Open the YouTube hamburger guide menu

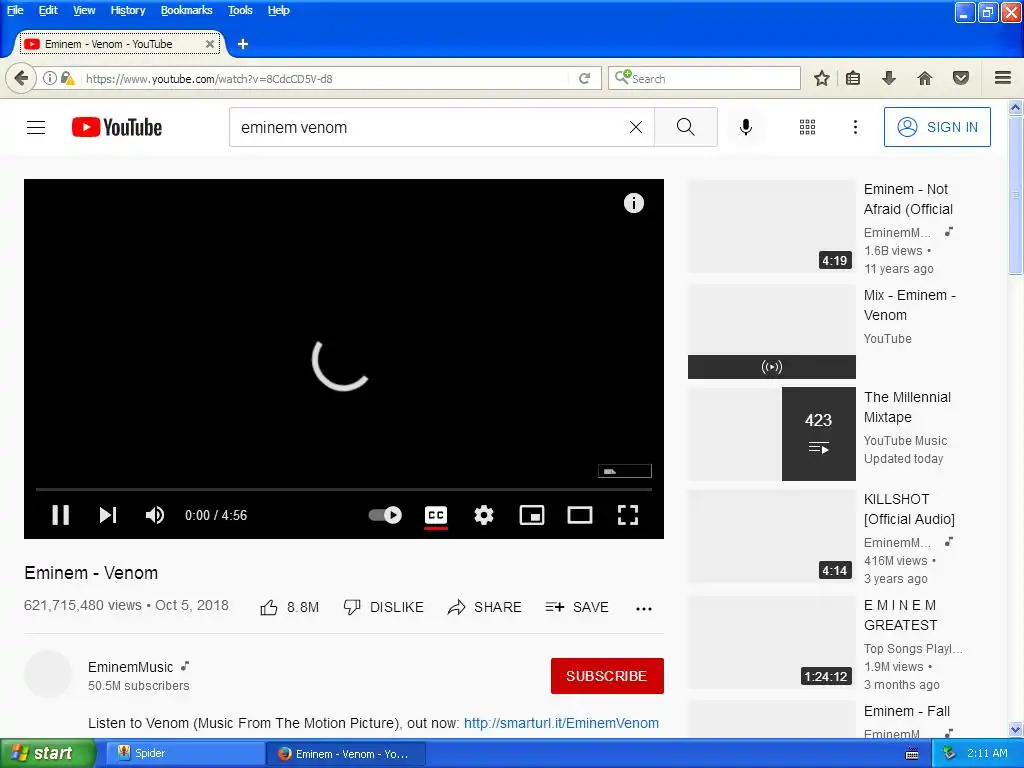point(36,127)
